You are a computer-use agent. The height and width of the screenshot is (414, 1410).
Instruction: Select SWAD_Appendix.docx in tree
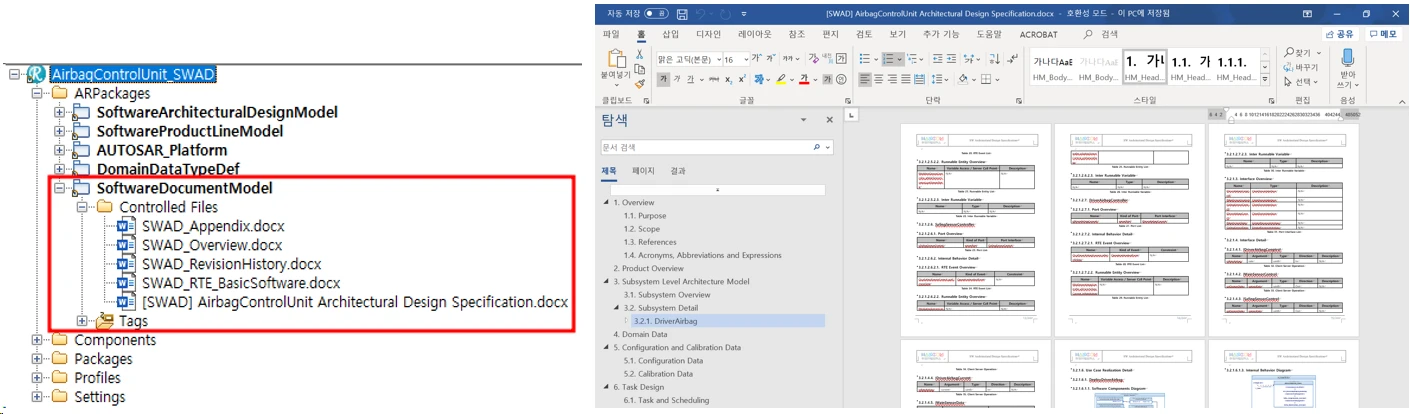click(211, 226)
